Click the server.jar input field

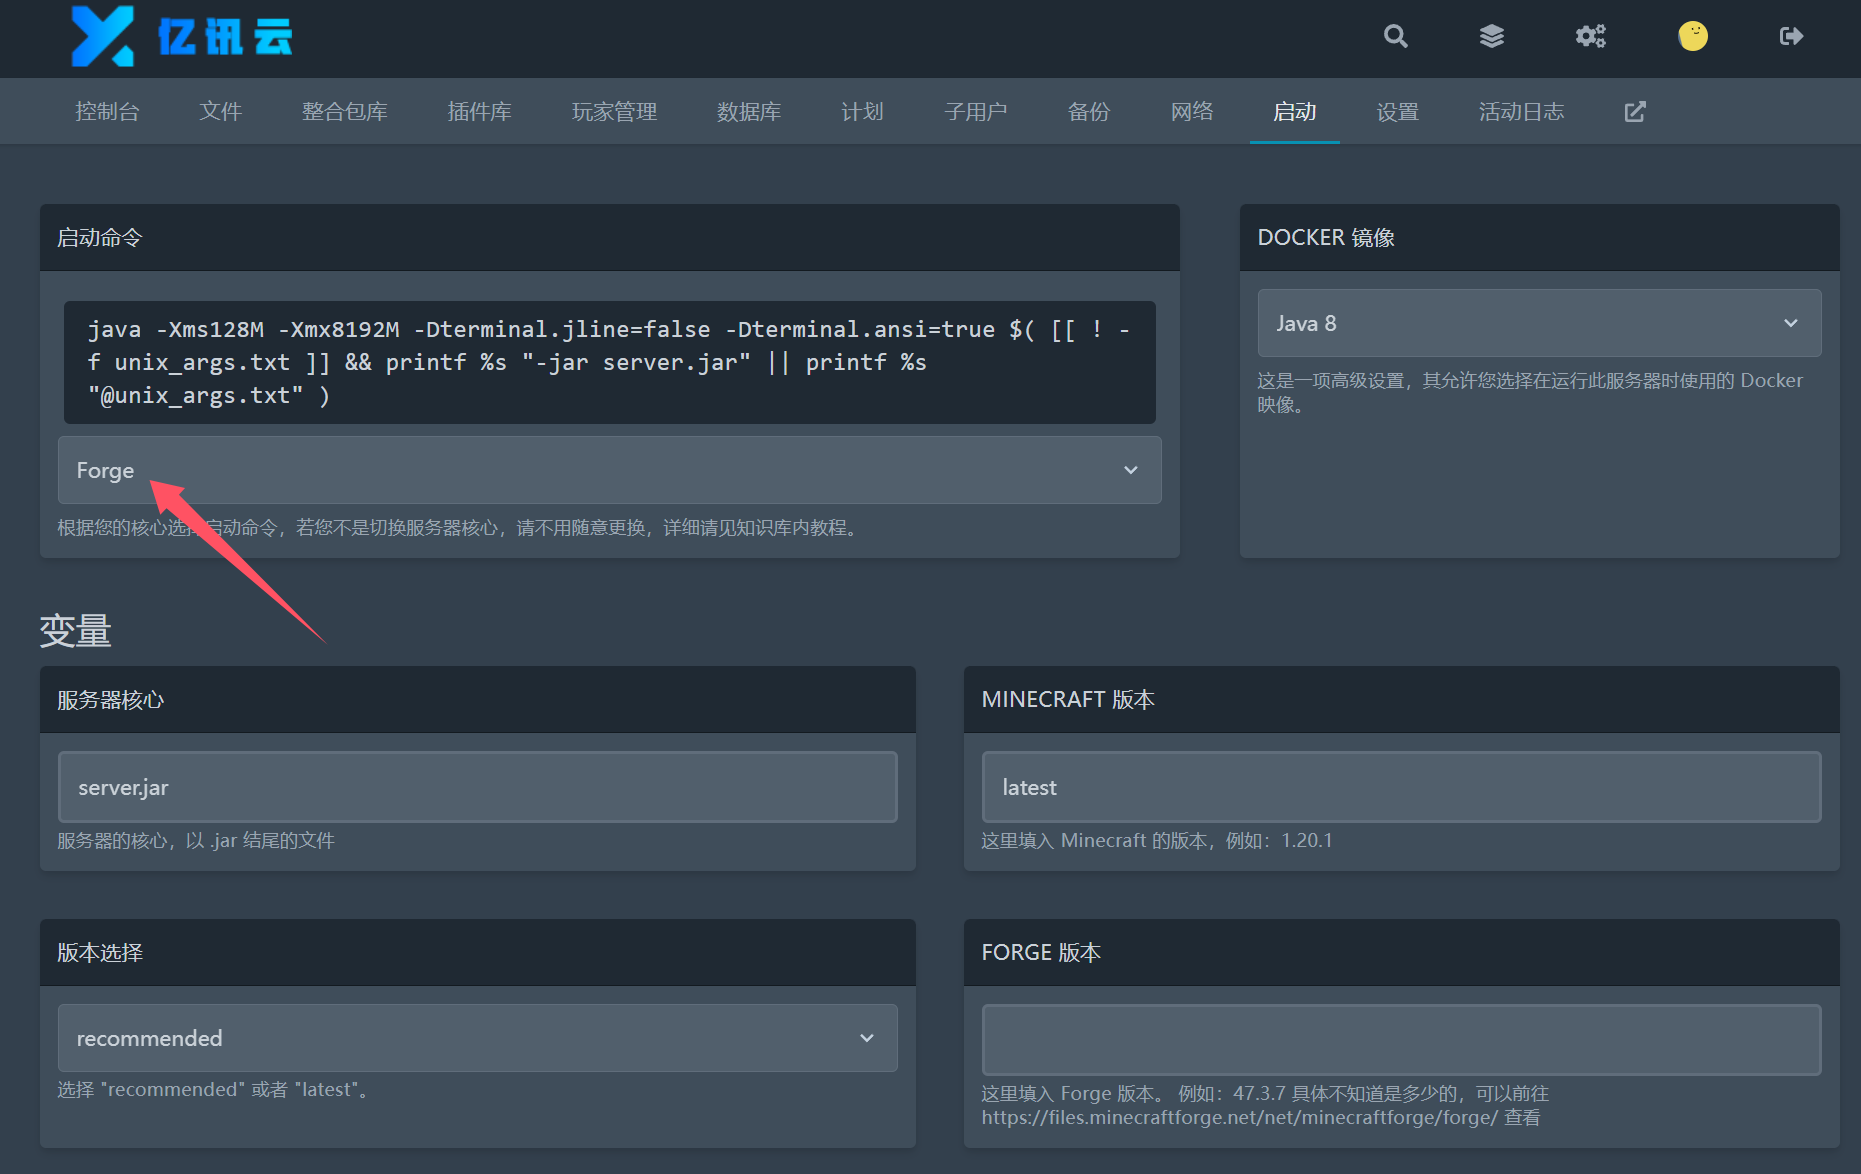(478, 787)
